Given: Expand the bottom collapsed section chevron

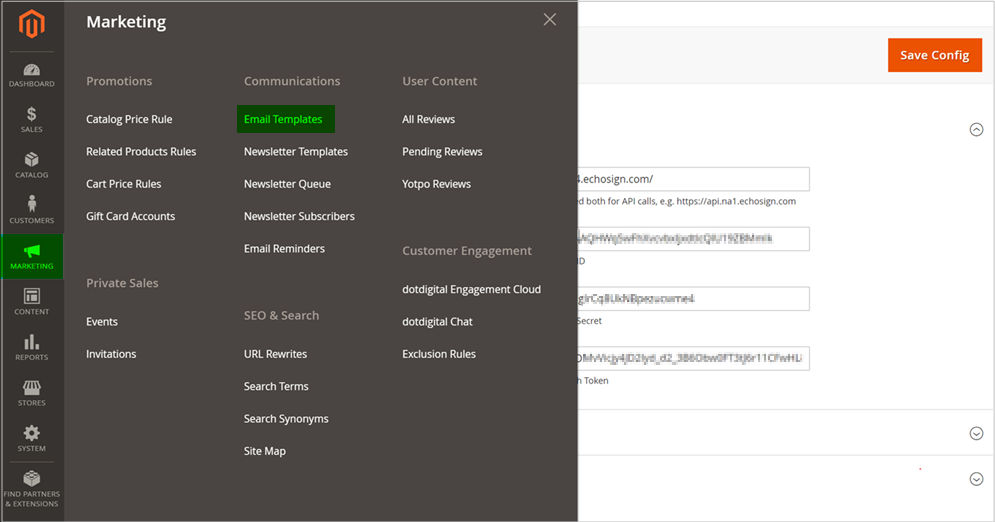Looking at the screenshot, I should (x=976, y=479).
